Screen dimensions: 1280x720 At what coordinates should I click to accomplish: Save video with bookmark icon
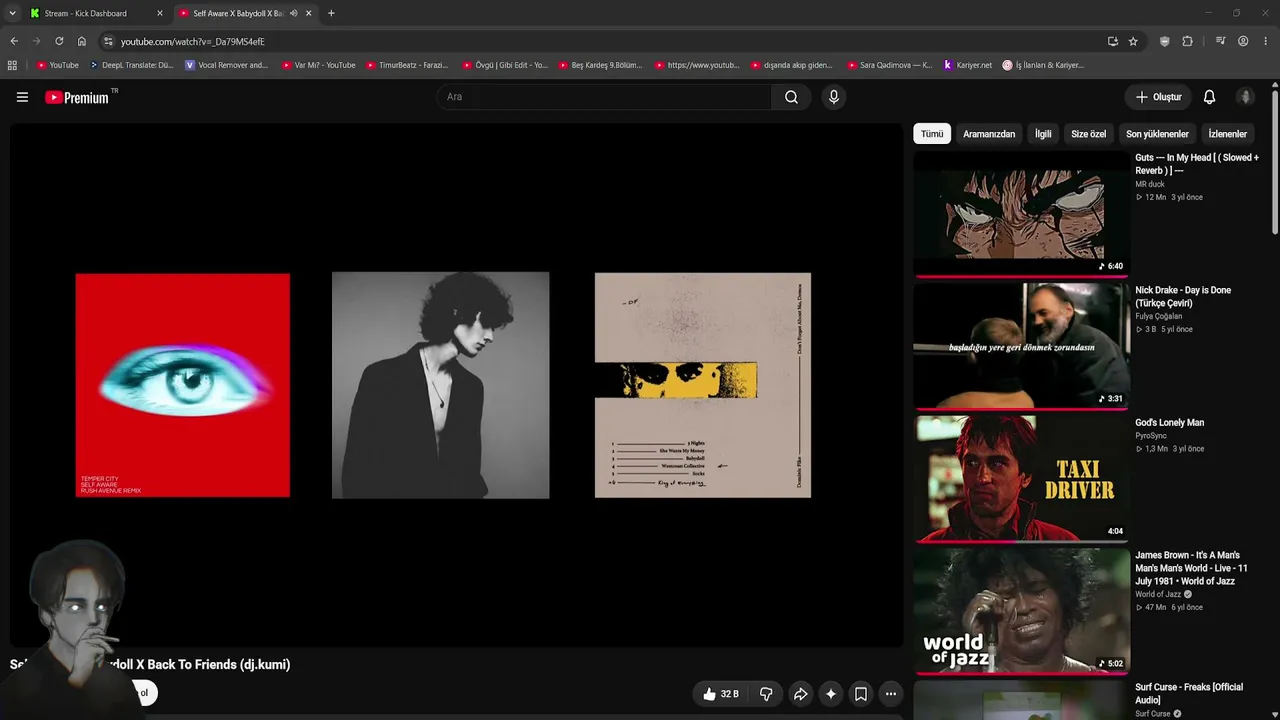(860, 694)
